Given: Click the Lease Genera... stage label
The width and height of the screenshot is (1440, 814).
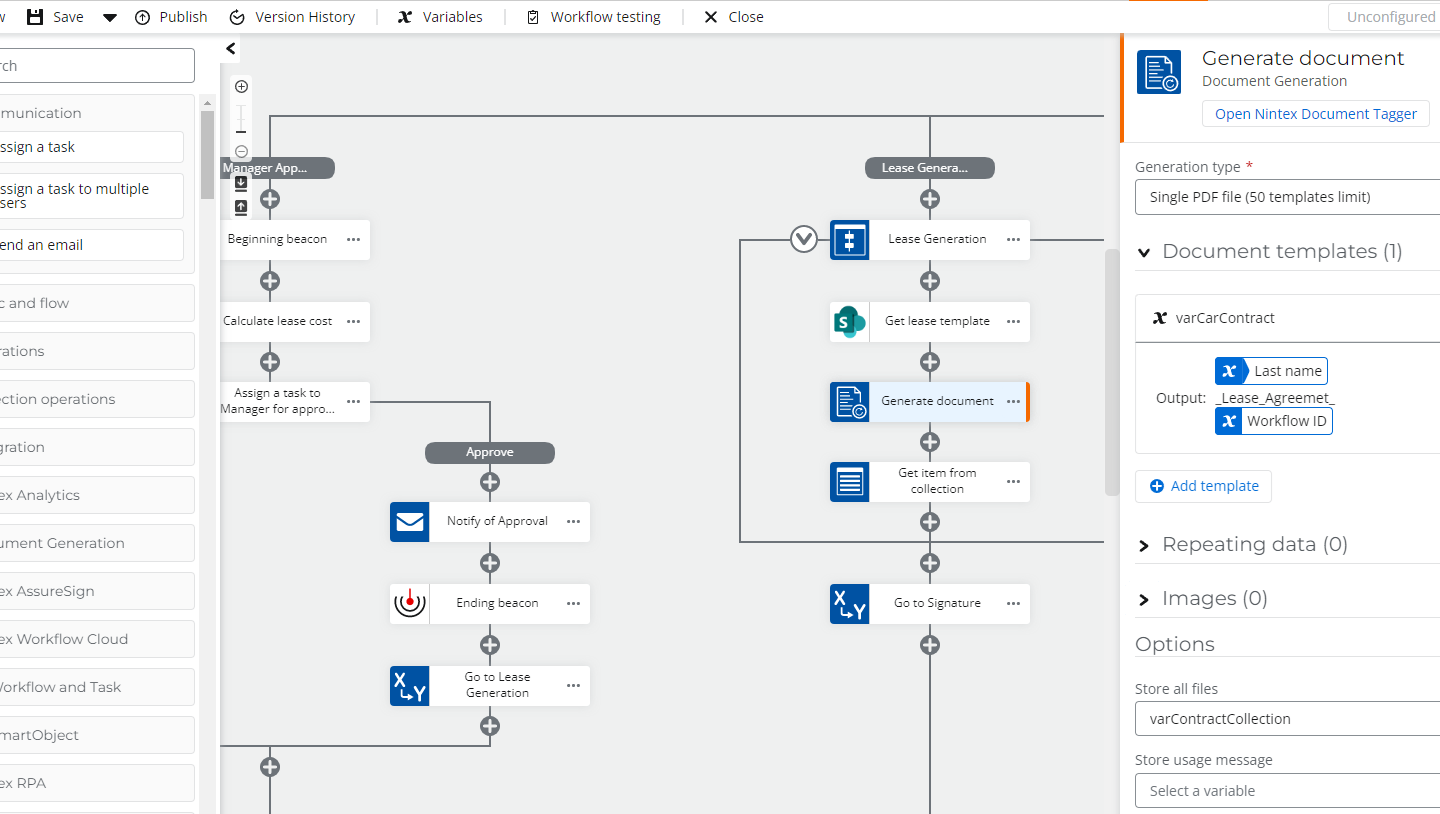Looking at the screenshot, I should [930, 168].
